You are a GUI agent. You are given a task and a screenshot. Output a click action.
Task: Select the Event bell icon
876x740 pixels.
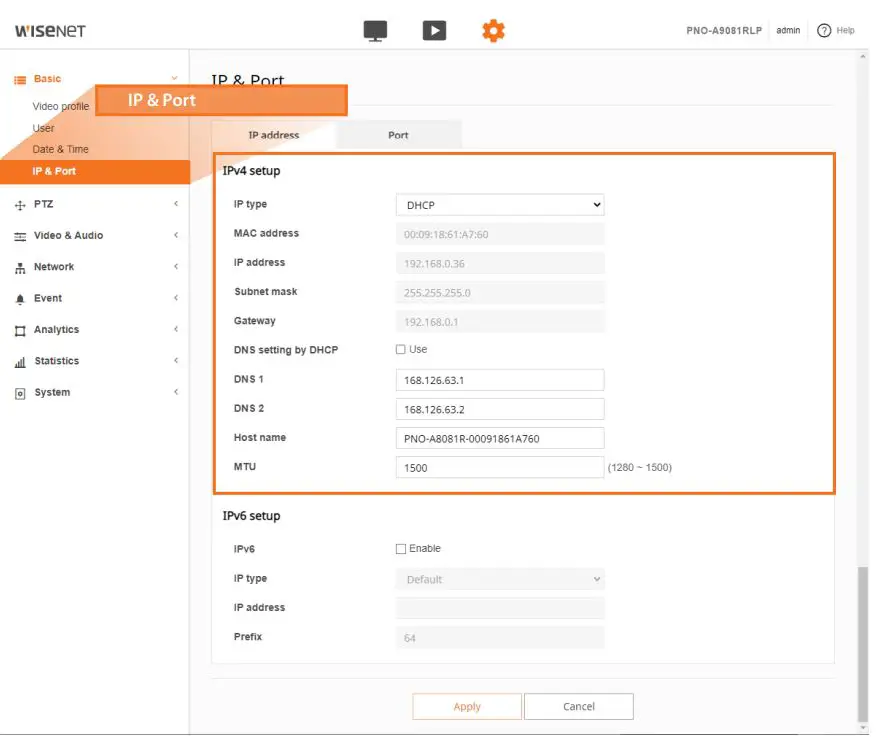click(x=20, y=298)
